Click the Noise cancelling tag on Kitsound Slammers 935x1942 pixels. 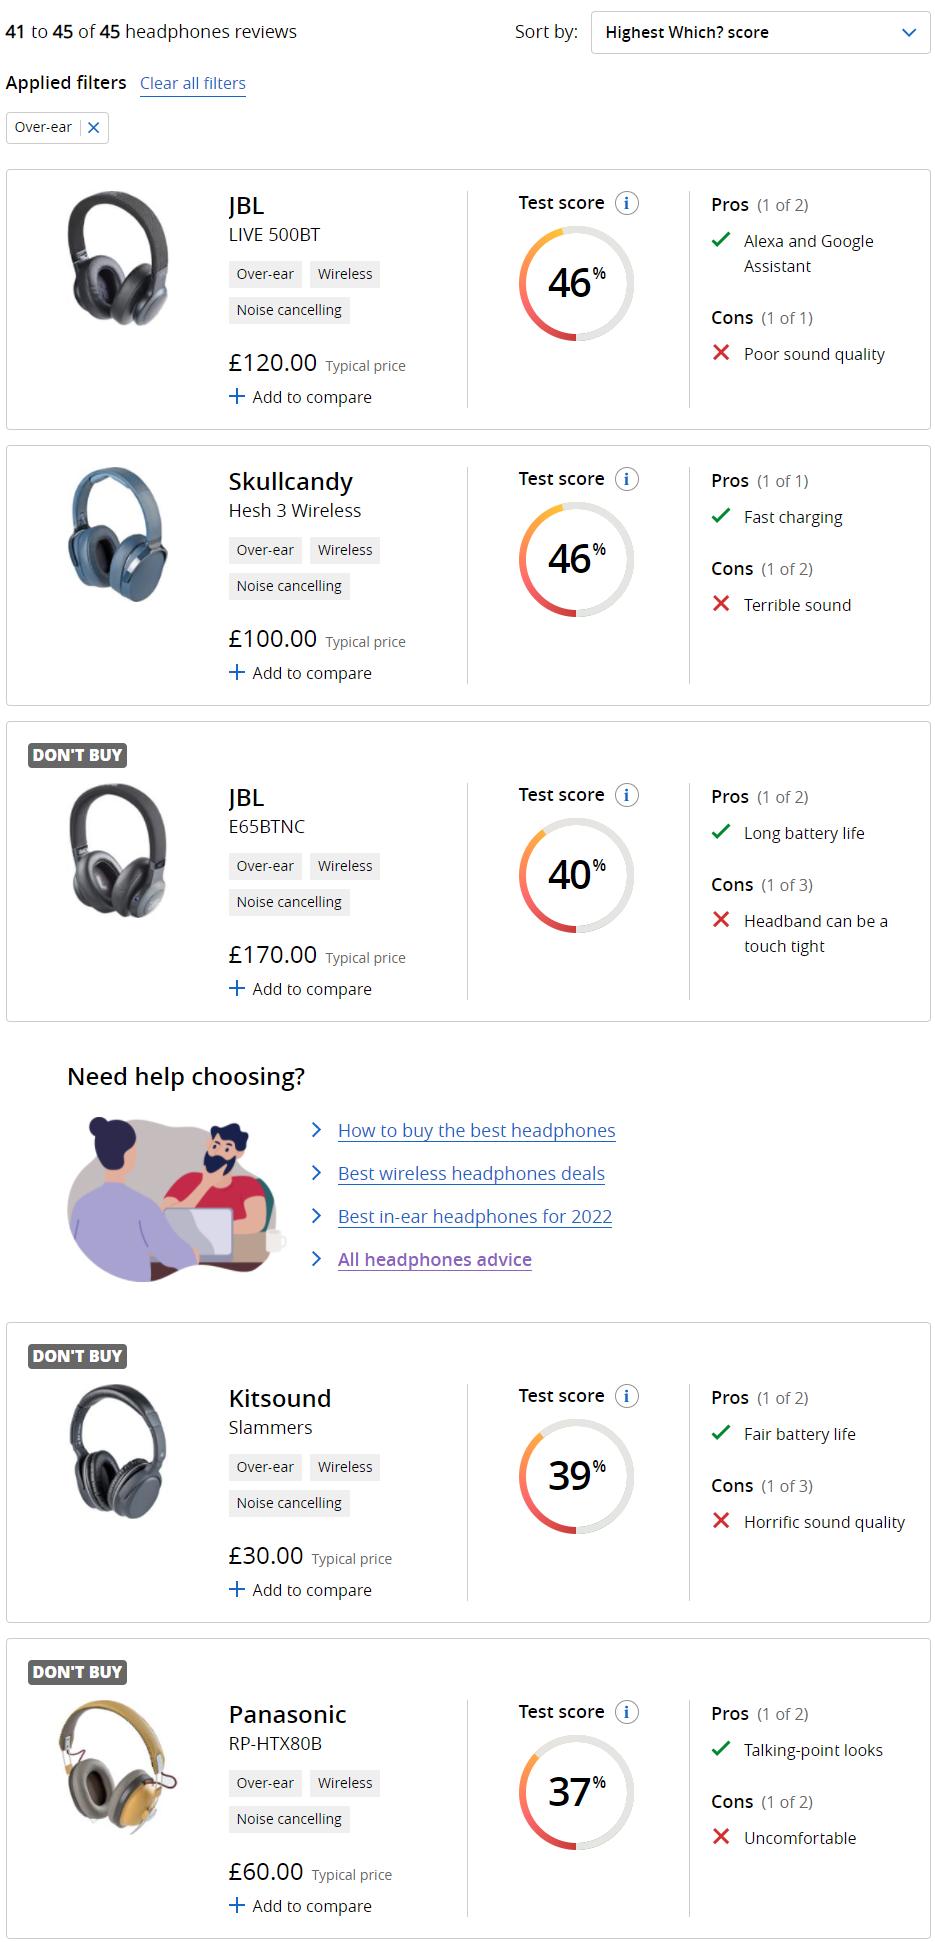pyautogui.click(x=288, y=1503)
